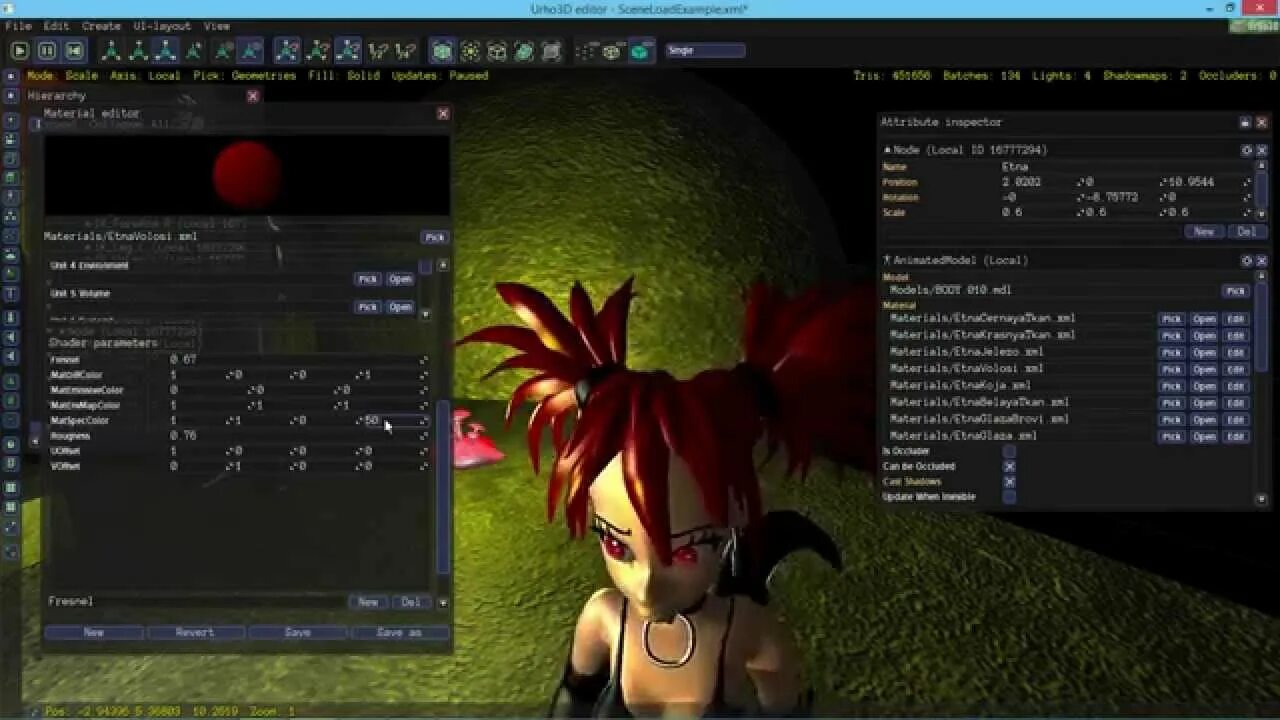Set pick mode to zones icon

pyautogui.click(x=496, y=50)
